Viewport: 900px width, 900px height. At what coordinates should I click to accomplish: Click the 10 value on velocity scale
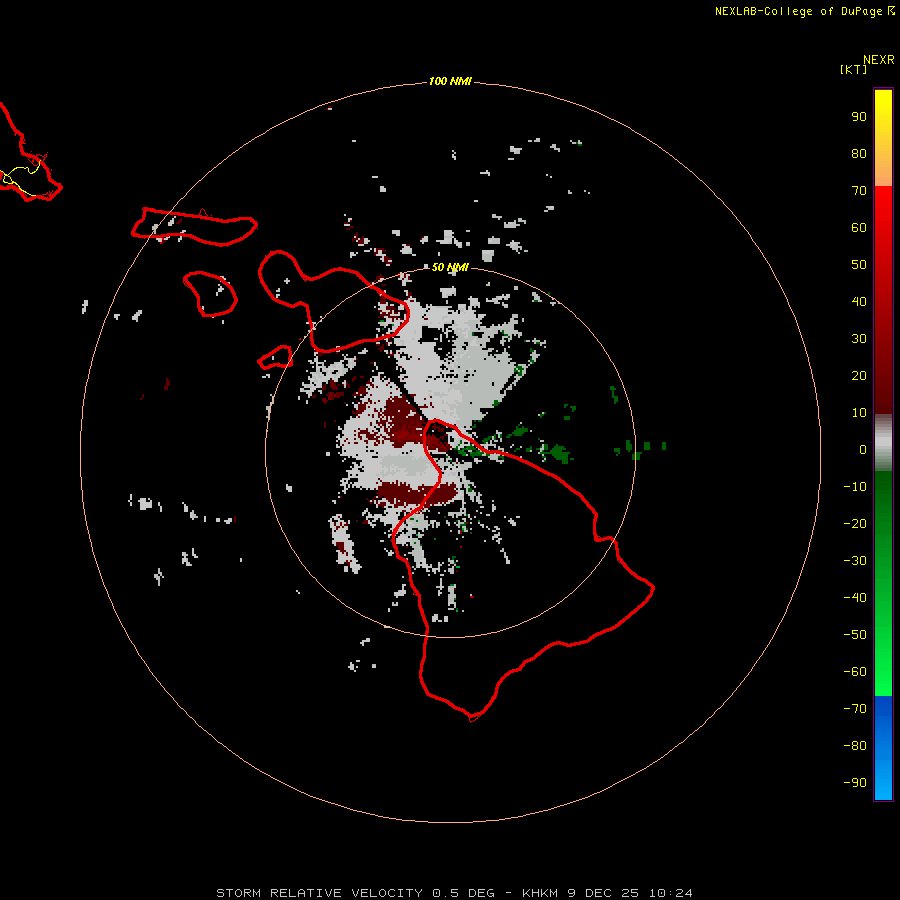(859, 413)
